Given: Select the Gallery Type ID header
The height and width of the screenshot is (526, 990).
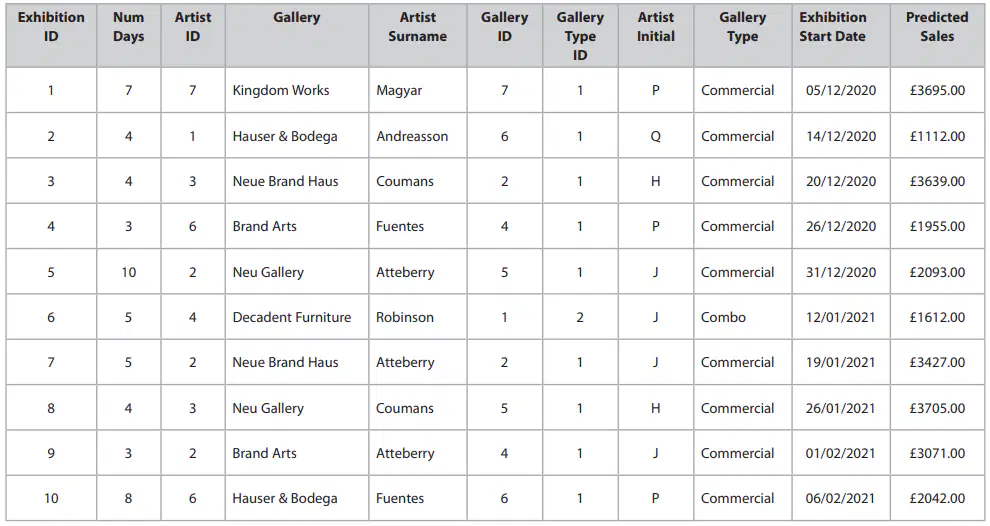Looking at the screenshot, I should (580, 35).
